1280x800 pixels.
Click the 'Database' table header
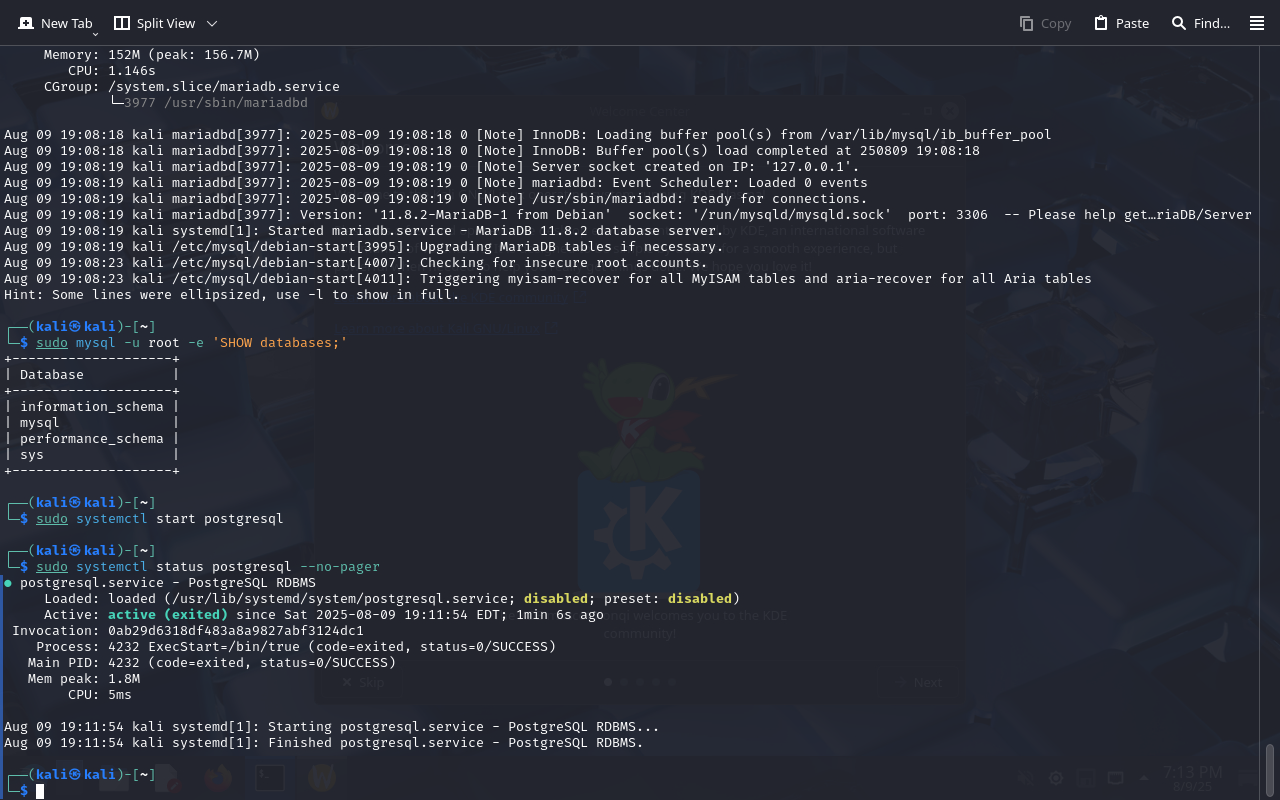coord(92,375)
